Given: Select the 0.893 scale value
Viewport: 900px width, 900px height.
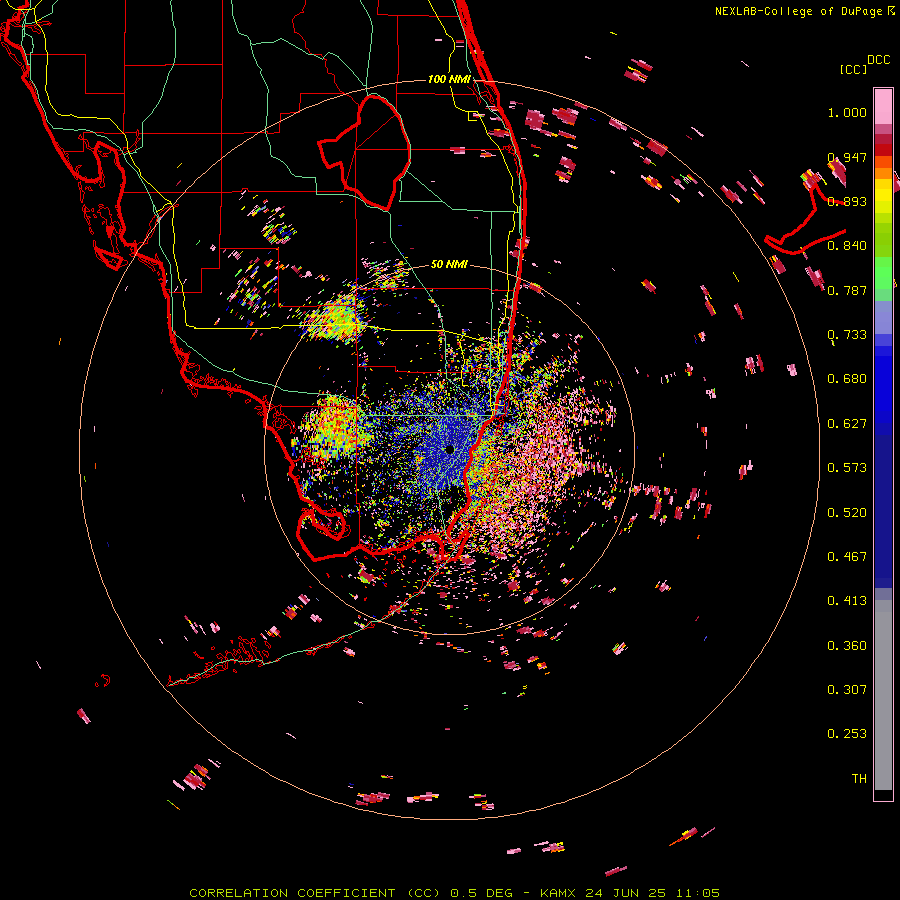Looking at the screenshot, I should (847, 201).
